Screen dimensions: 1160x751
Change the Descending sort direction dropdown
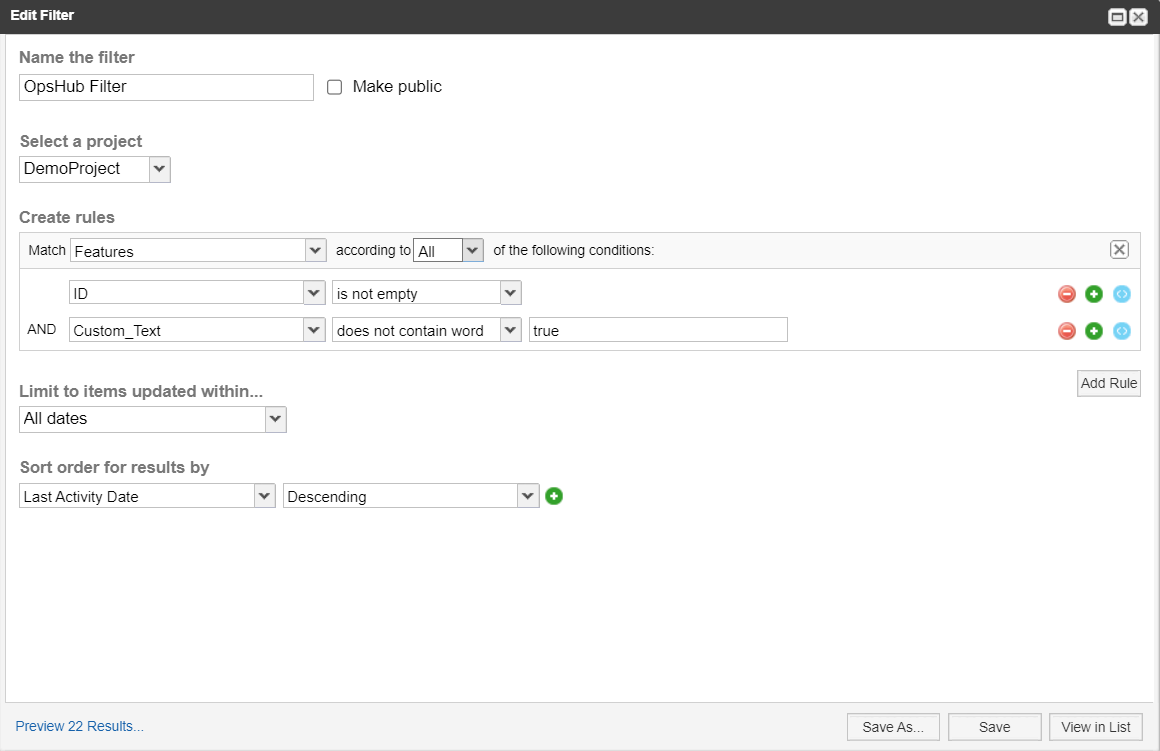410,496
